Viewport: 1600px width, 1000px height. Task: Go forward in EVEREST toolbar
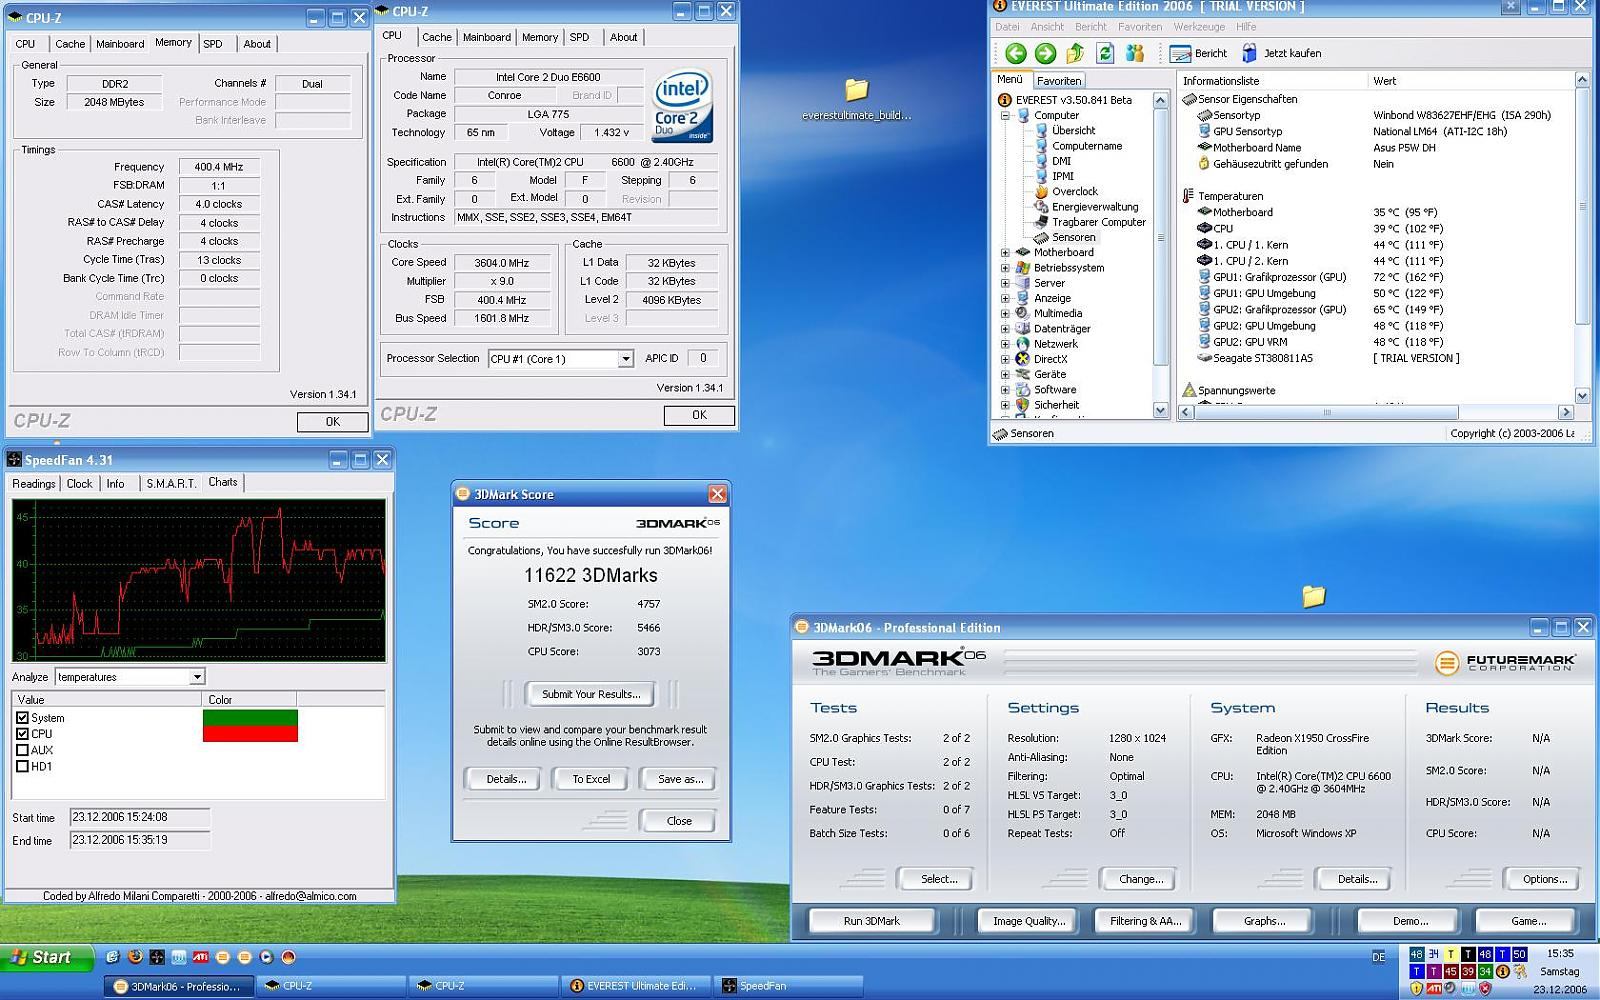tap(1045, 53)
